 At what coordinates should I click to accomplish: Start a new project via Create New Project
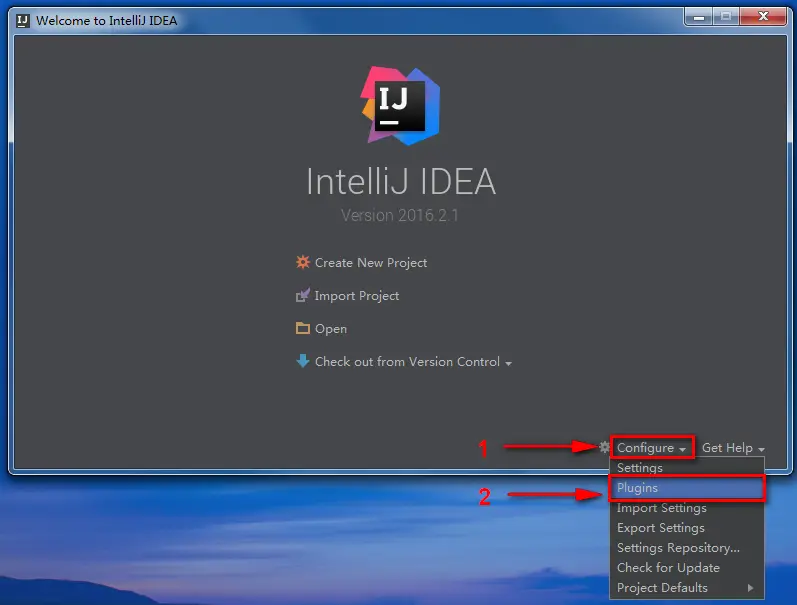(x=371, y=263)
